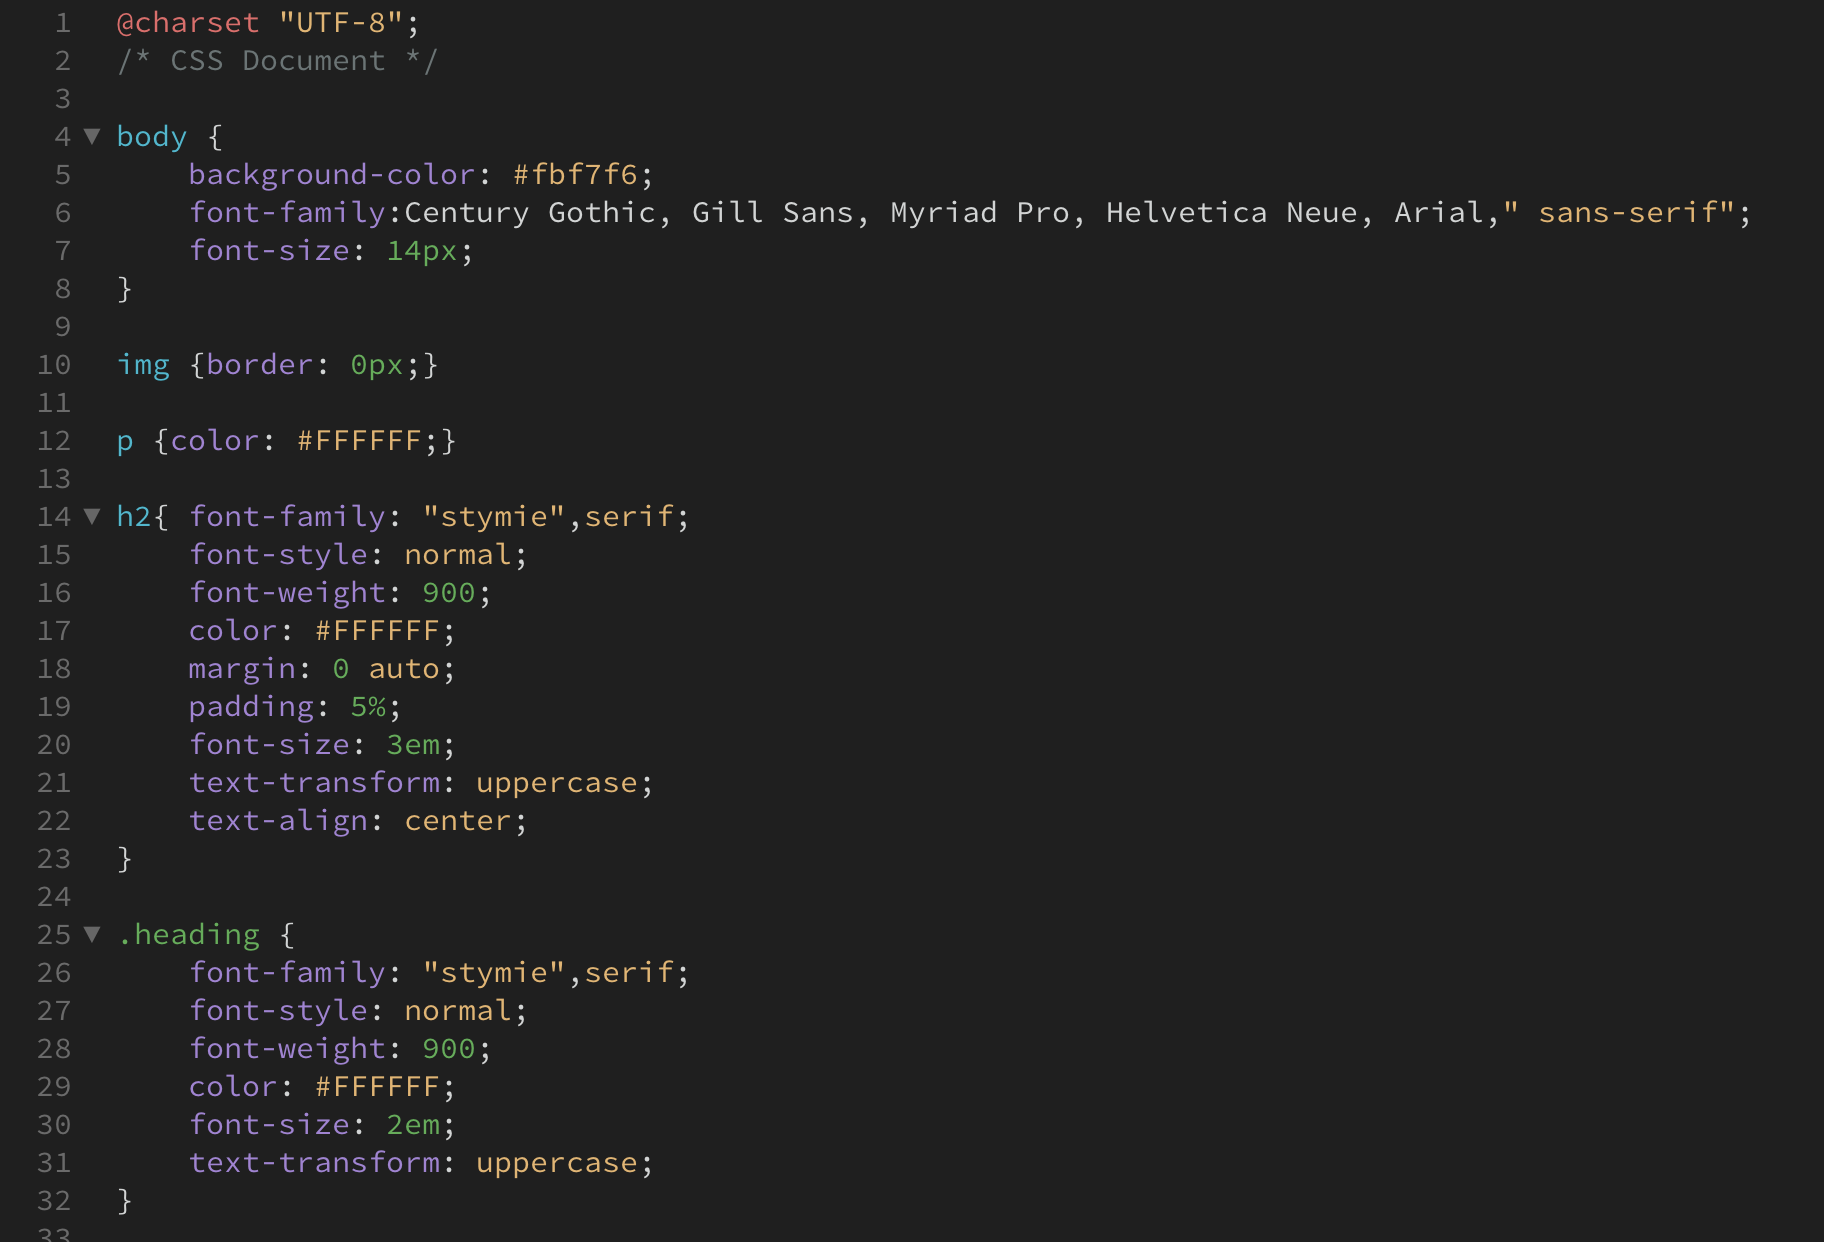The image size is (1824, 1242).
Task: Click #FFFFFF color value on line 29
Action: [x=377, y=1086]
